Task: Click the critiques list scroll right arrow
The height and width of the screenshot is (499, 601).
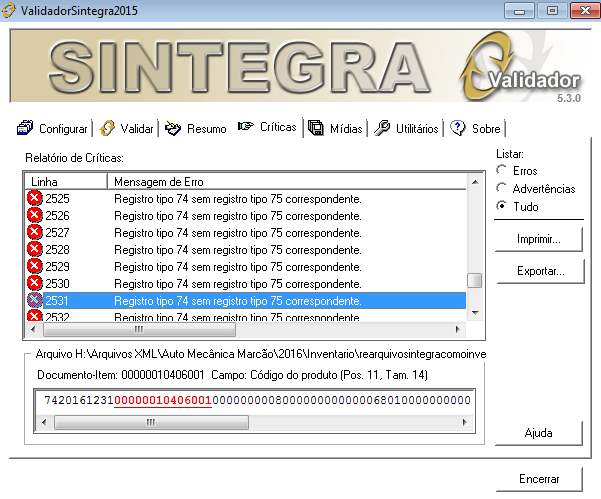Action: [457, 329]
